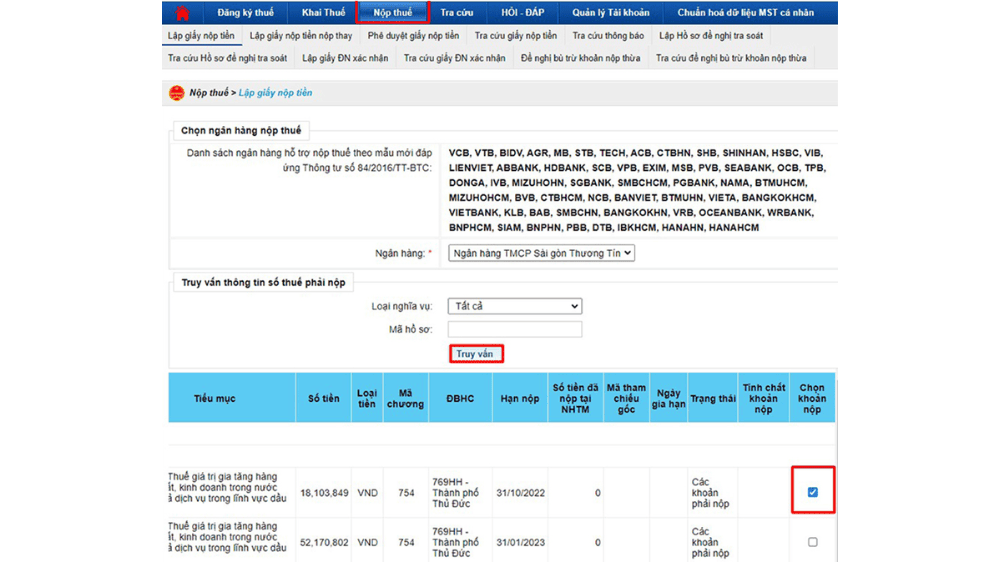This screenshot has width=1000, height=562.
Task: Tick the checkbox for the 52,170,802 row
Action: click(812, 542)
